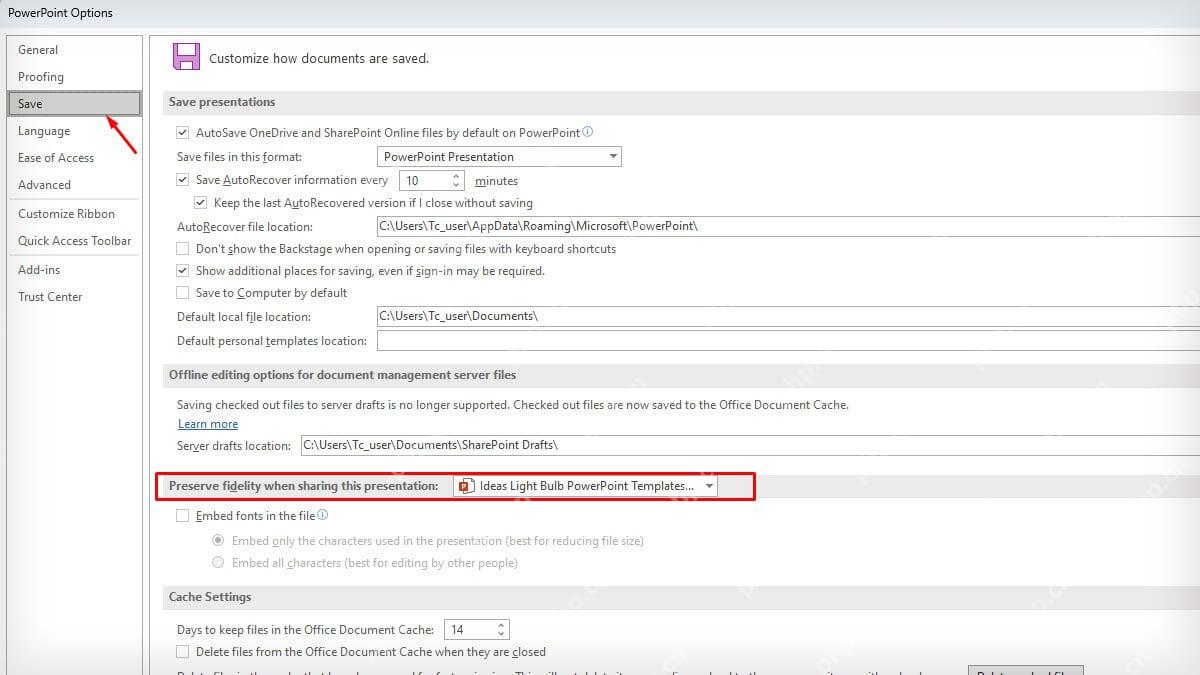This screenshot has height=675, width=1200.
Task: Open the Preserve fidelity presentation dropdown
Action: (586, 486)
